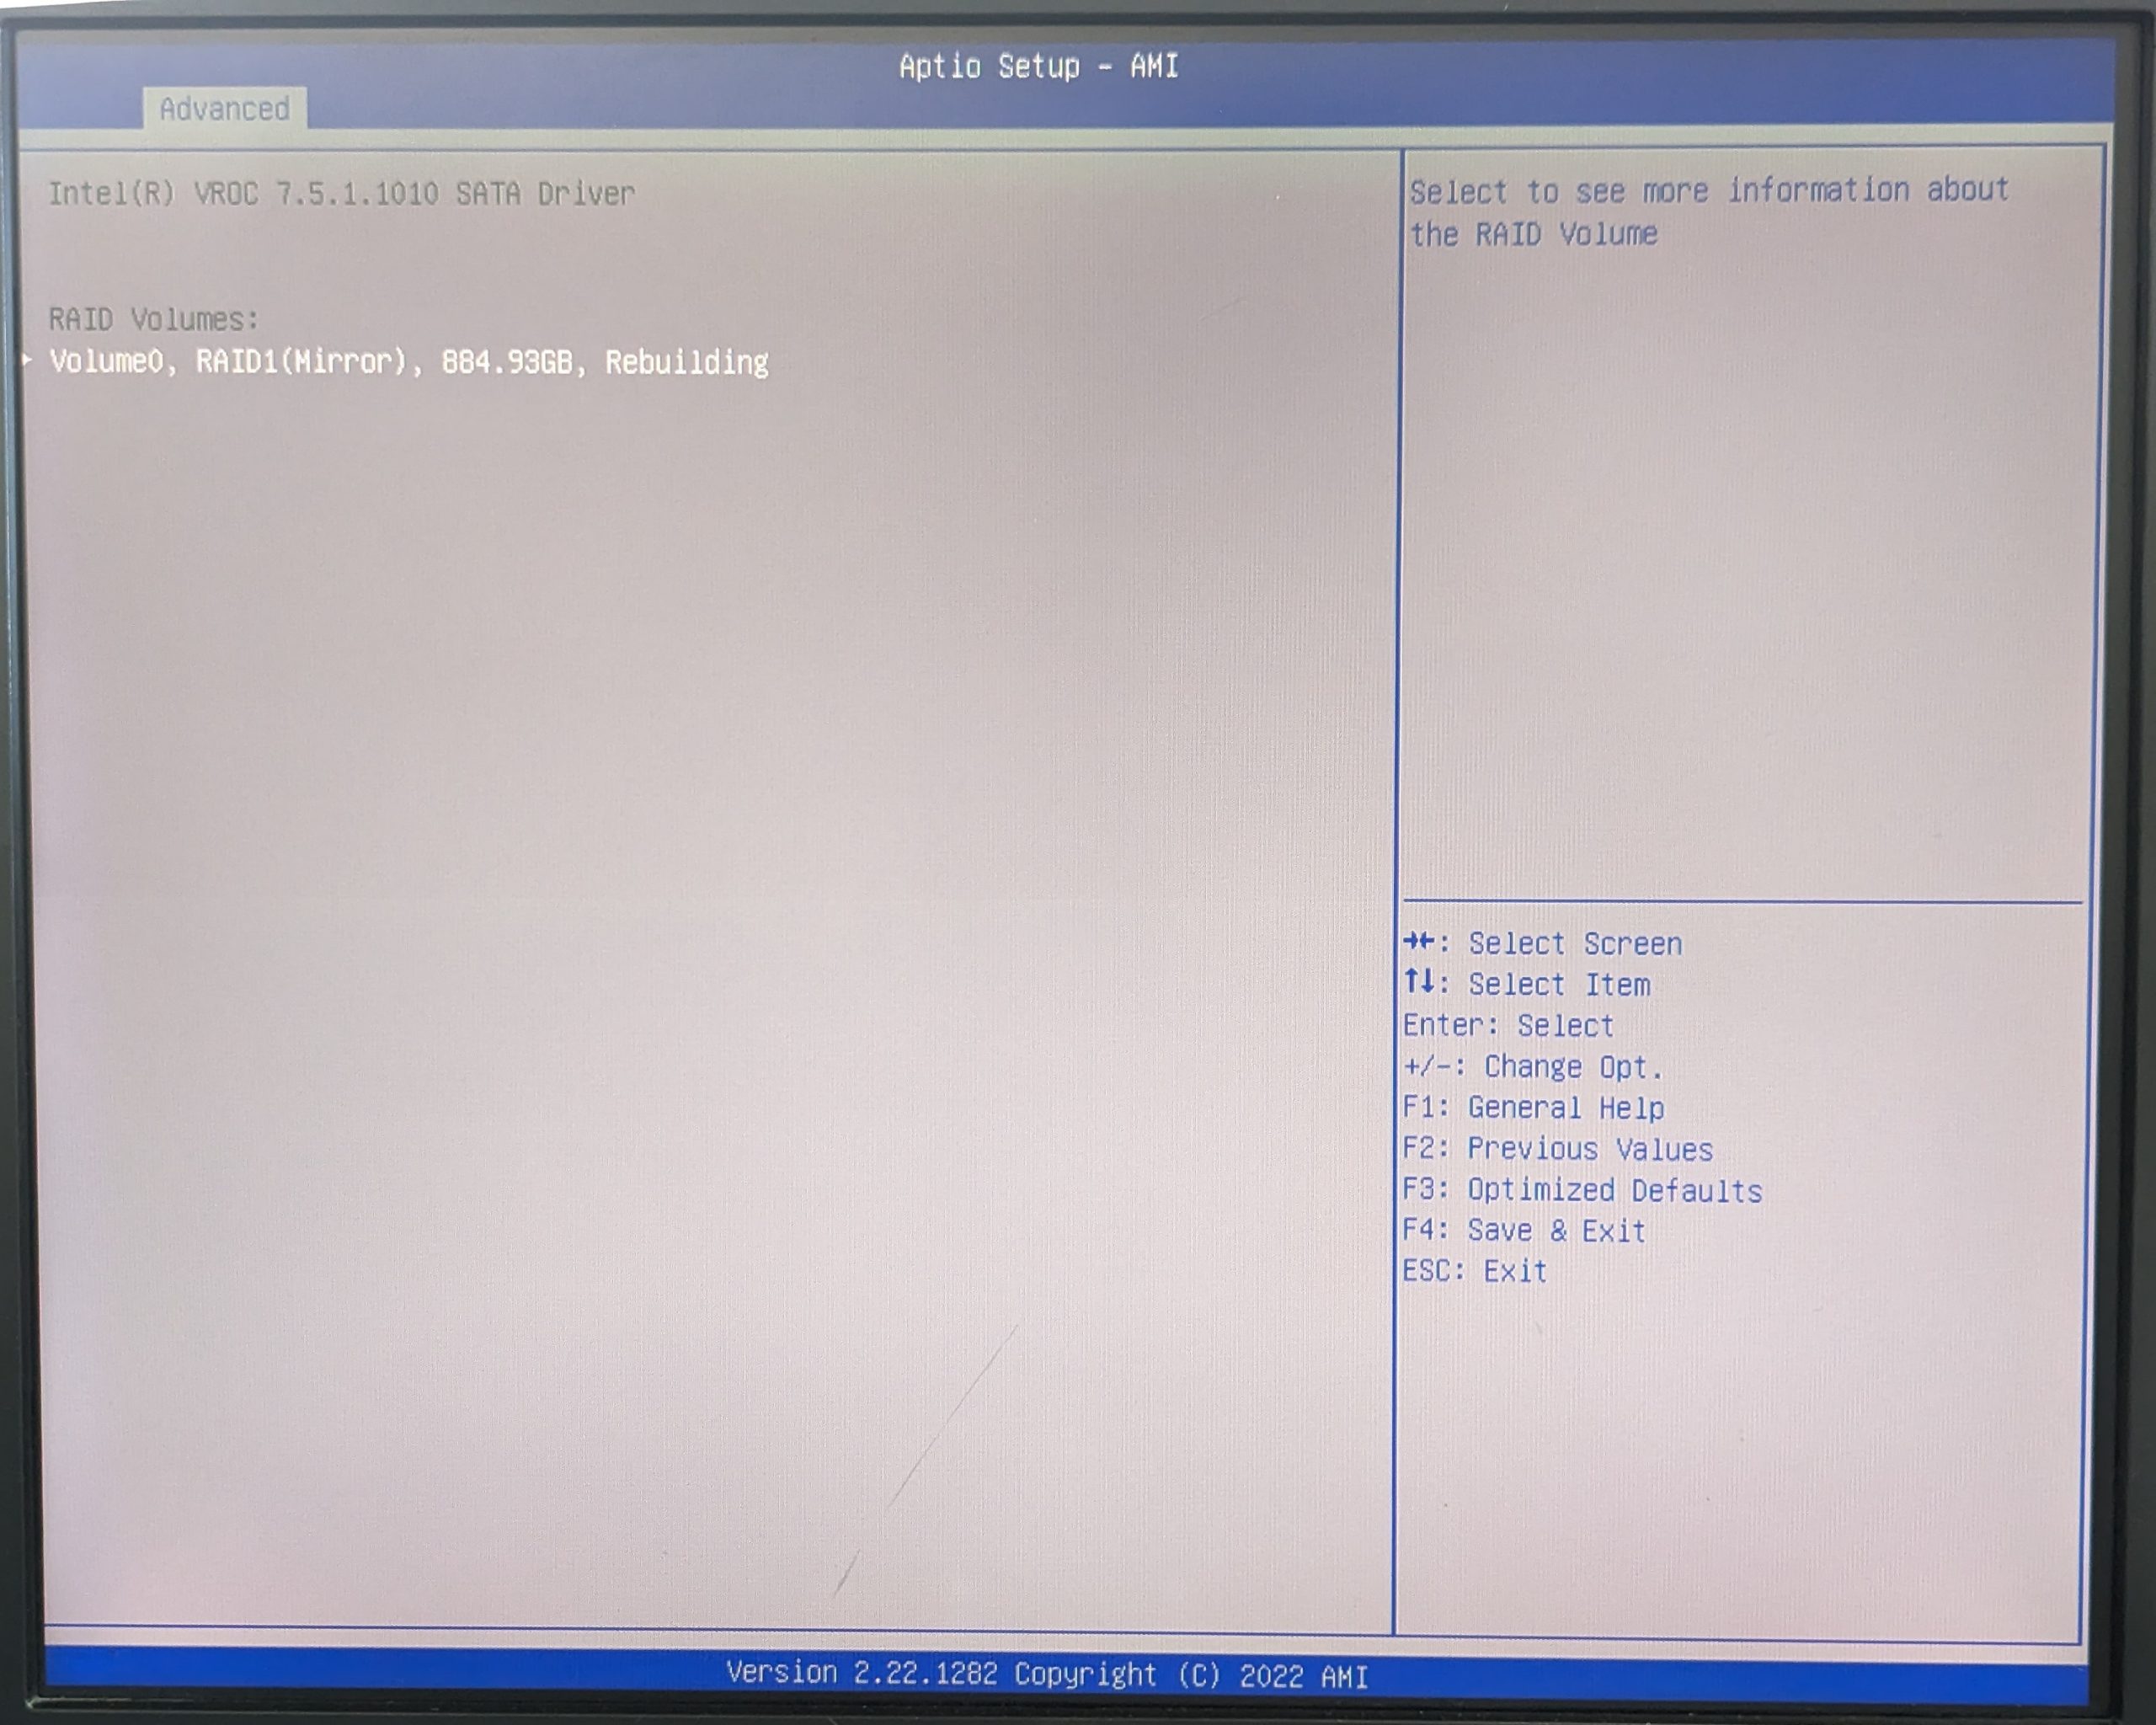
Task: Click the 884.93GB size in Volume0 row
Action: [x=506, y=361]
